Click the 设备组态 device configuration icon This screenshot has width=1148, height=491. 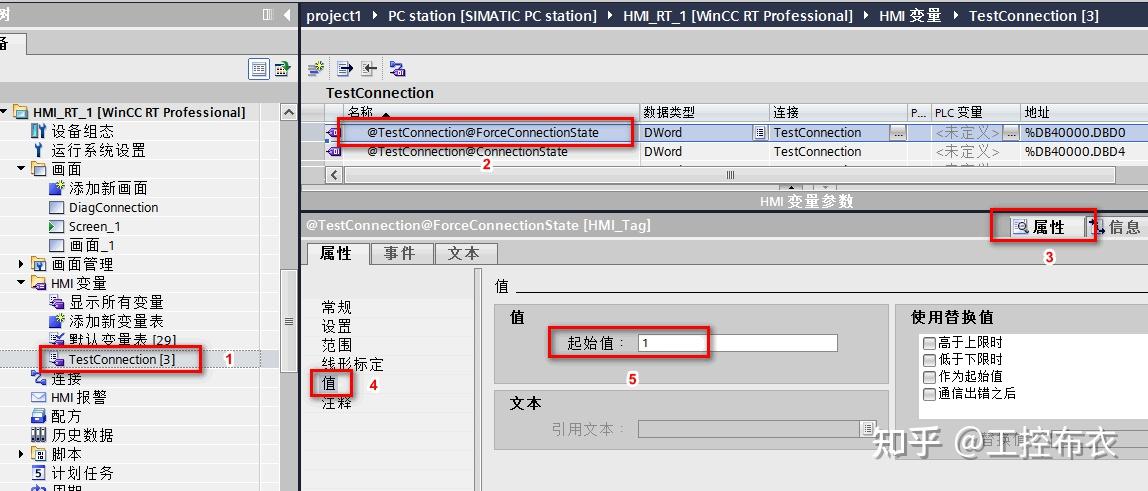pyautogui.click(x=39, y=131)
